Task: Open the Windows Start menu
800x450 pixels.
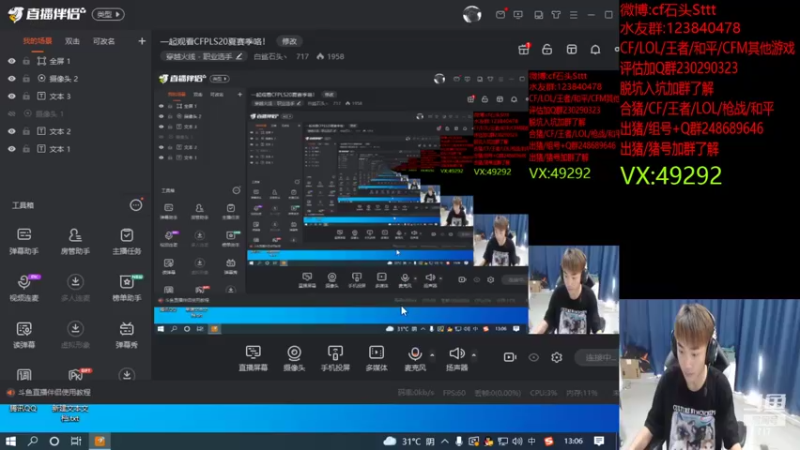Action: coord(11,441)
